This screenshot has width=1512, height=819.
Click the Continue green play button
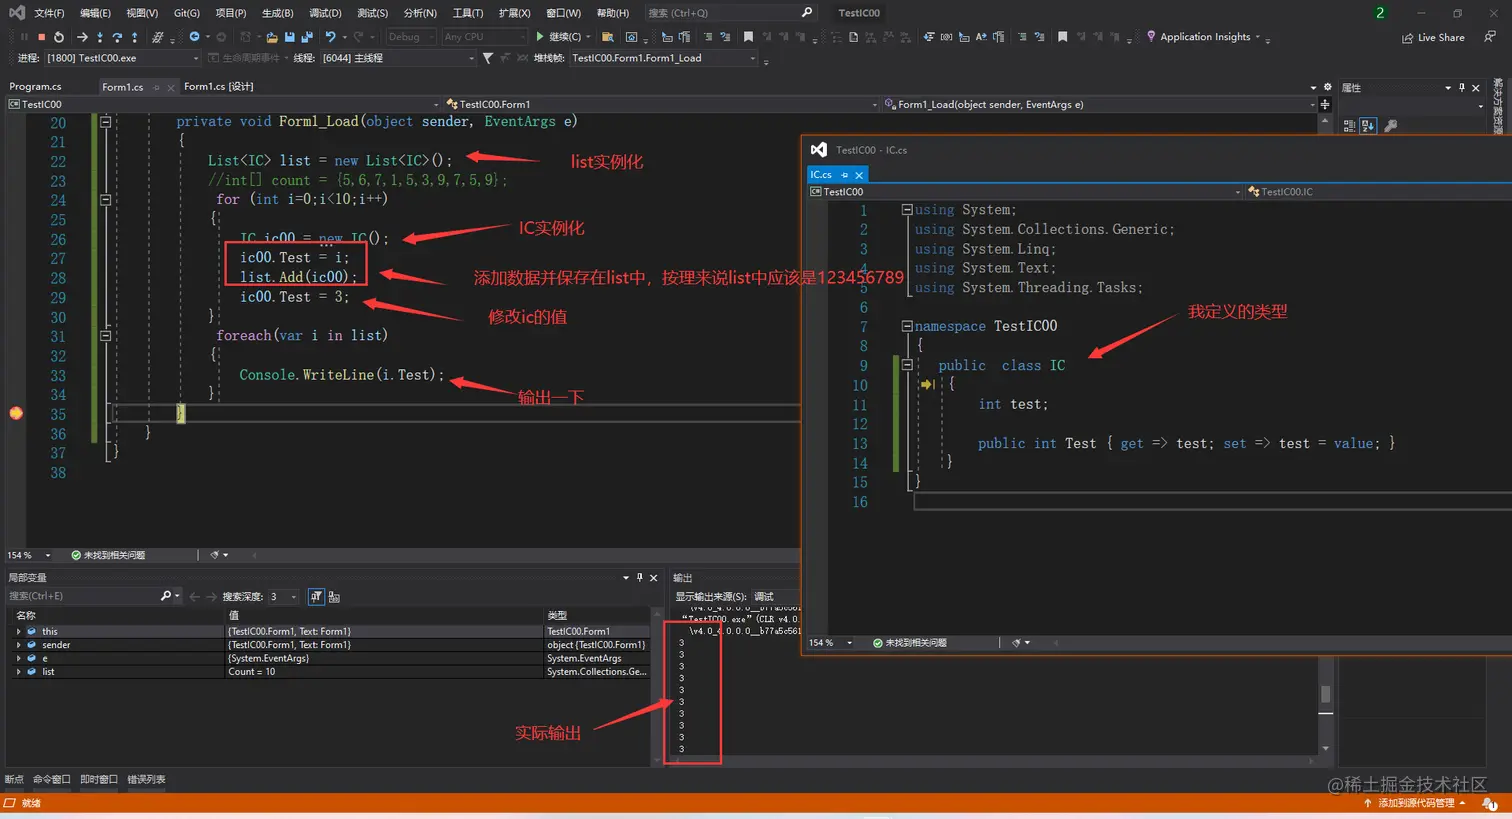540,37
